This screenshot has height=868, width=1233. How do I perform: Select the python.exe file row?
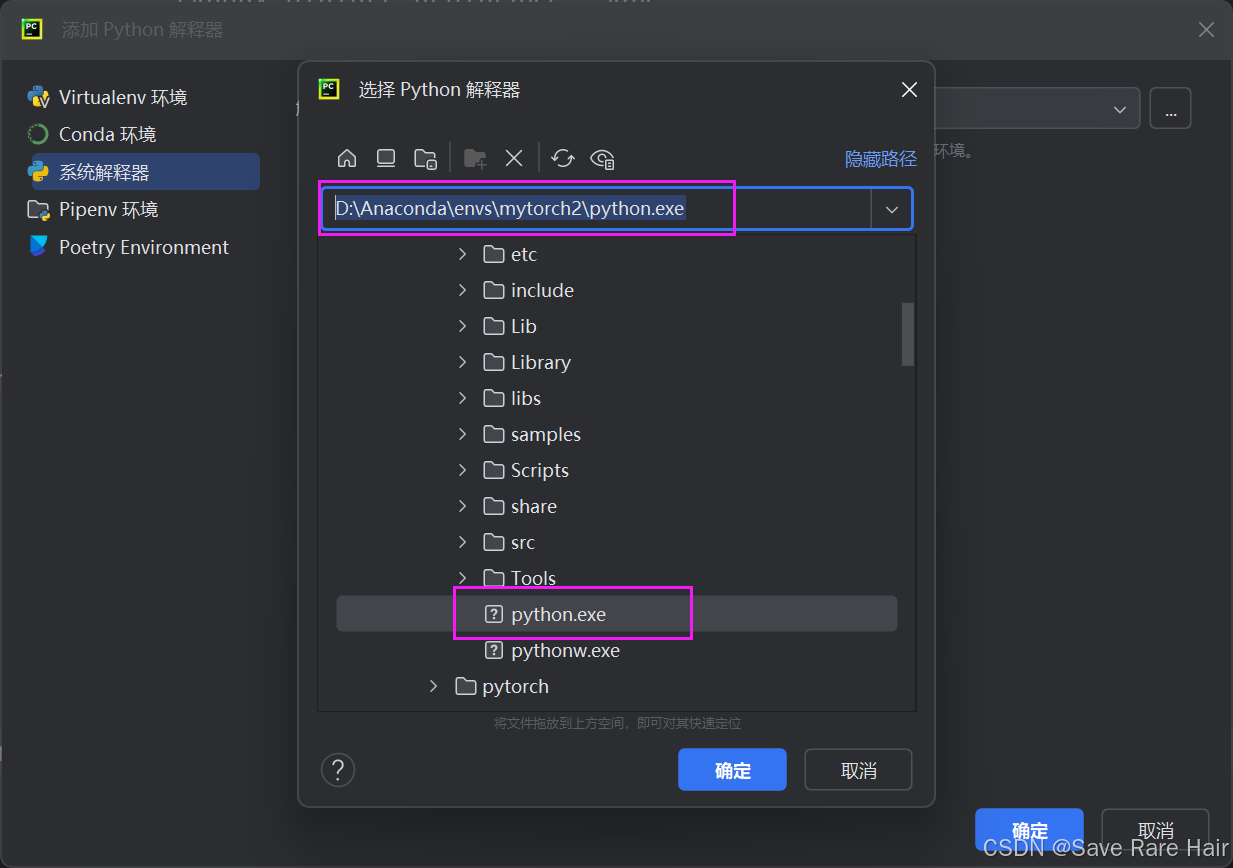pyautogui.click(x=616, y=615)
